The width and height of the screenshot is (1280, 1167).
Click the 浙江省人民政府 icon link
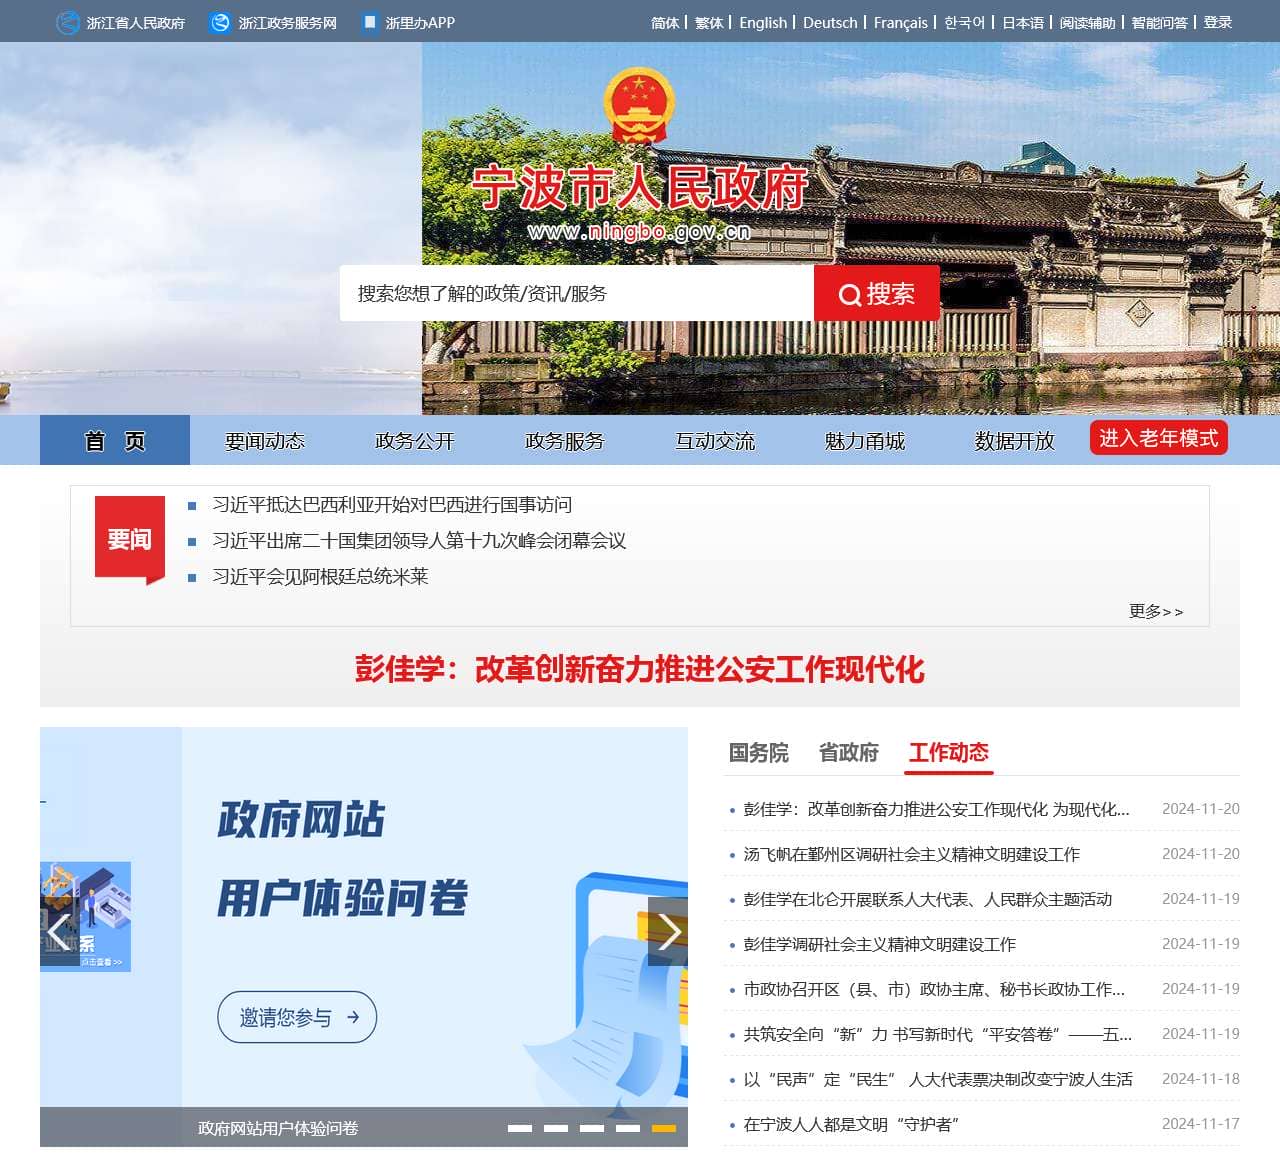[x=66, y=21]
